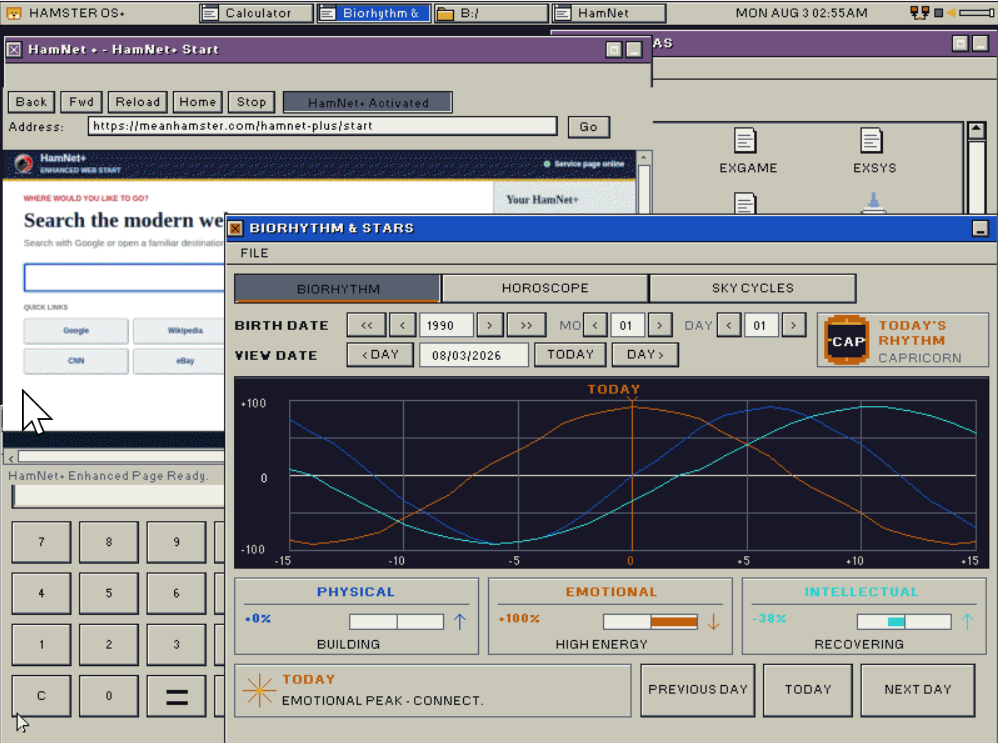The width and height of the screenshot is (998, 743).
Task: Decrease birth year by one
Action: click(402, 325)
